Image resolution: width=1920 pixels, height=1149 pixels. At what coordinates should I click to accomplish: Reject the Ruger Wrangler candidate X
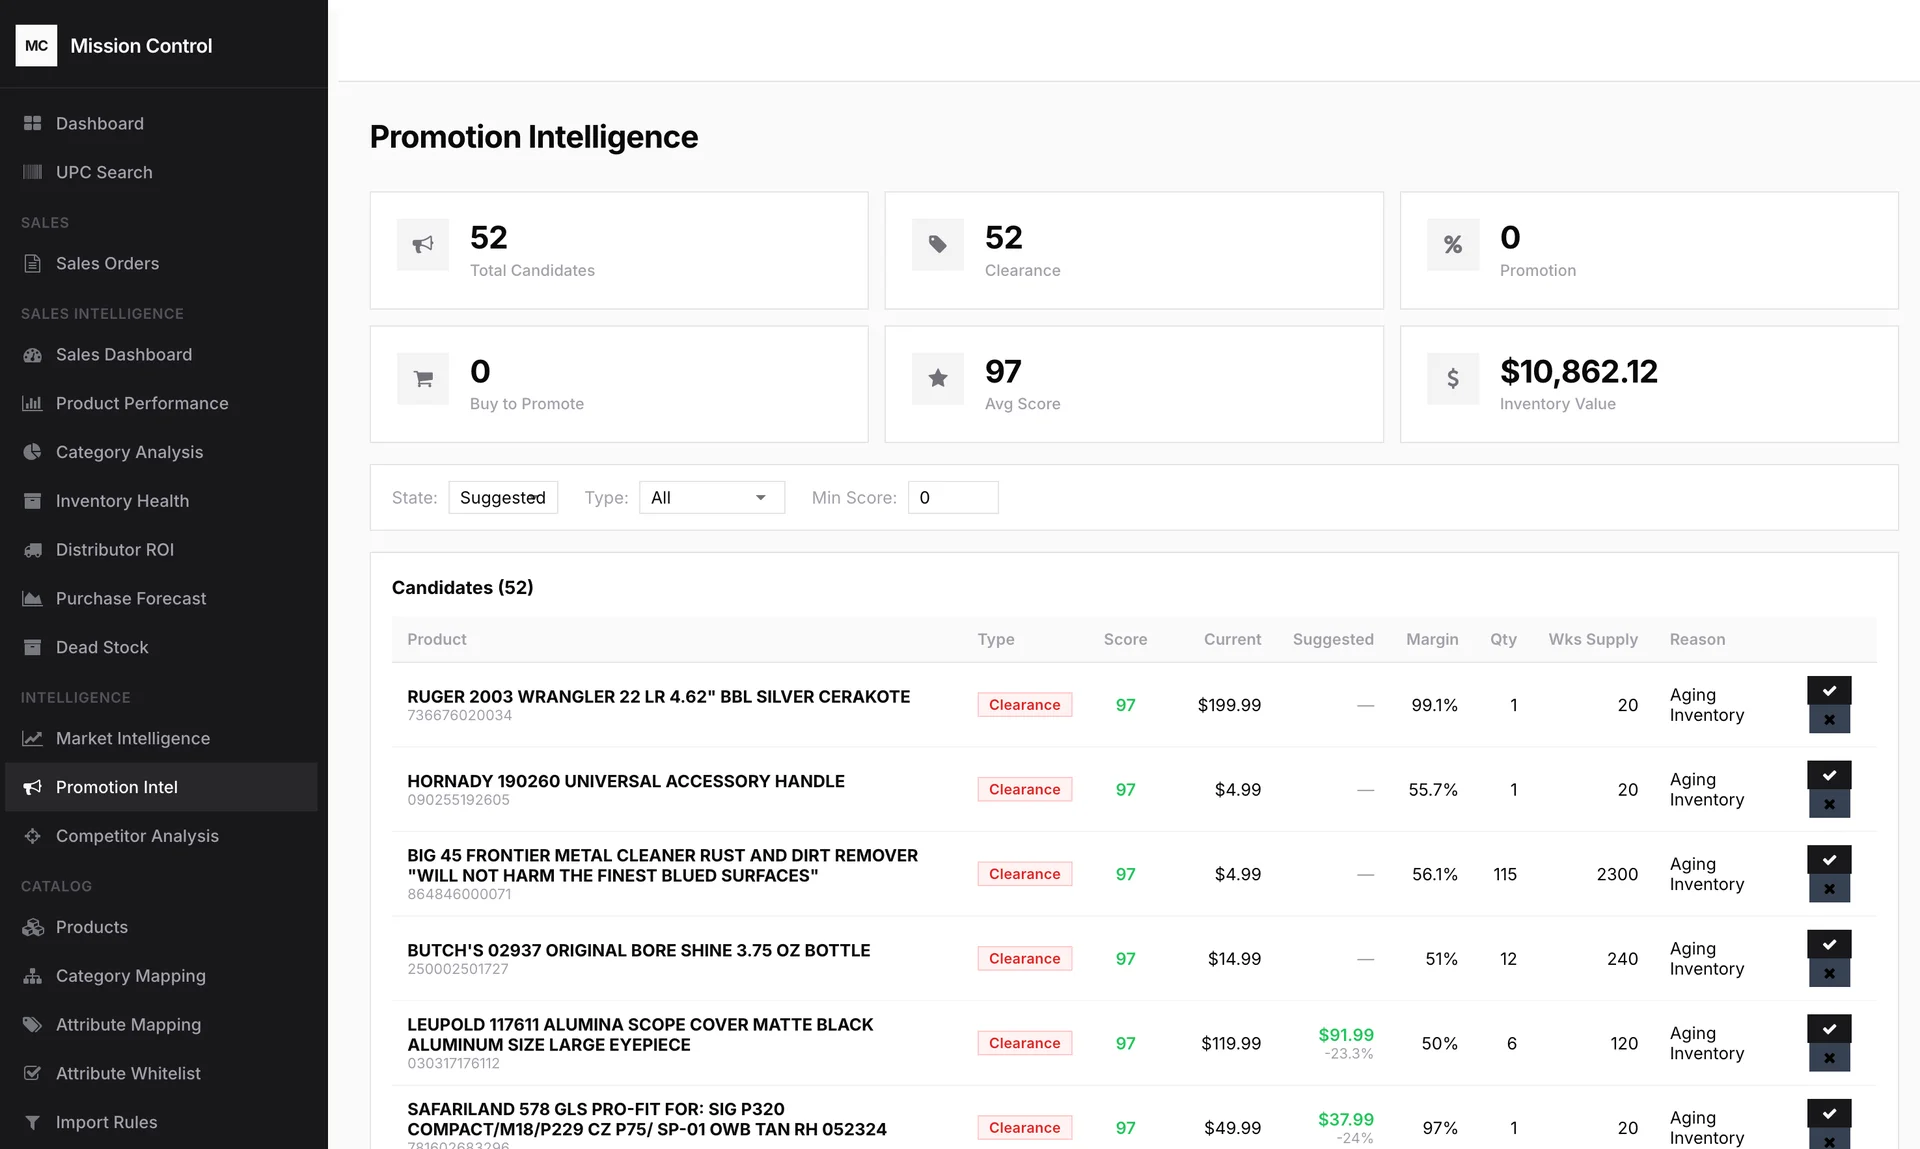(x=1829, y=719)
